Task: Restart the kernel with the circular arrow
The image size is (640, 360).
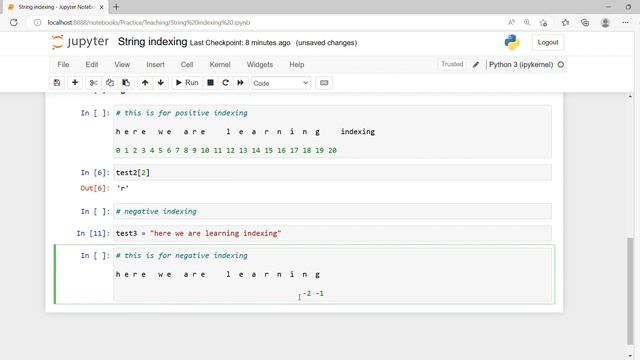Action: pyautogui.click(x=225, y=83)
